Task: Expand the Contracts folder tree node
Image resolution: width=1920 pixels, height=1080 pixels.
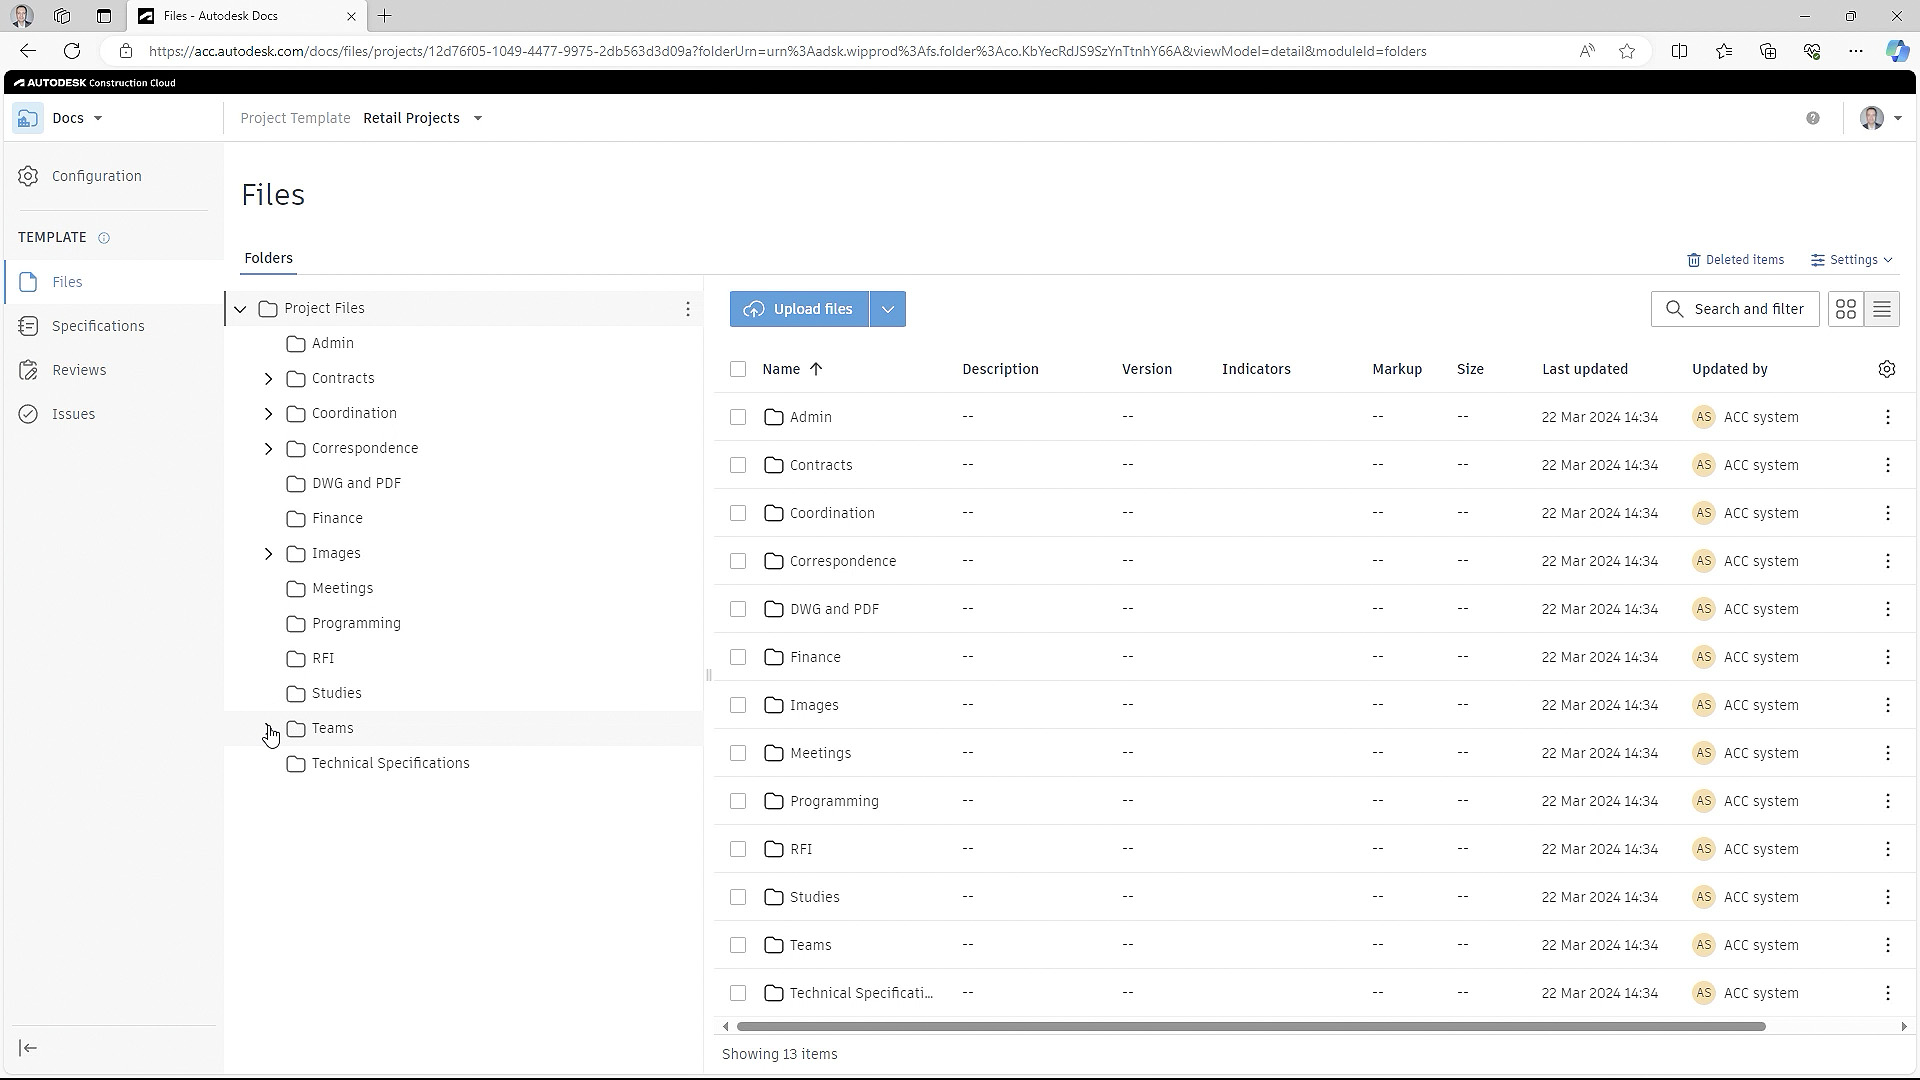Action: [x=268, y=379]
